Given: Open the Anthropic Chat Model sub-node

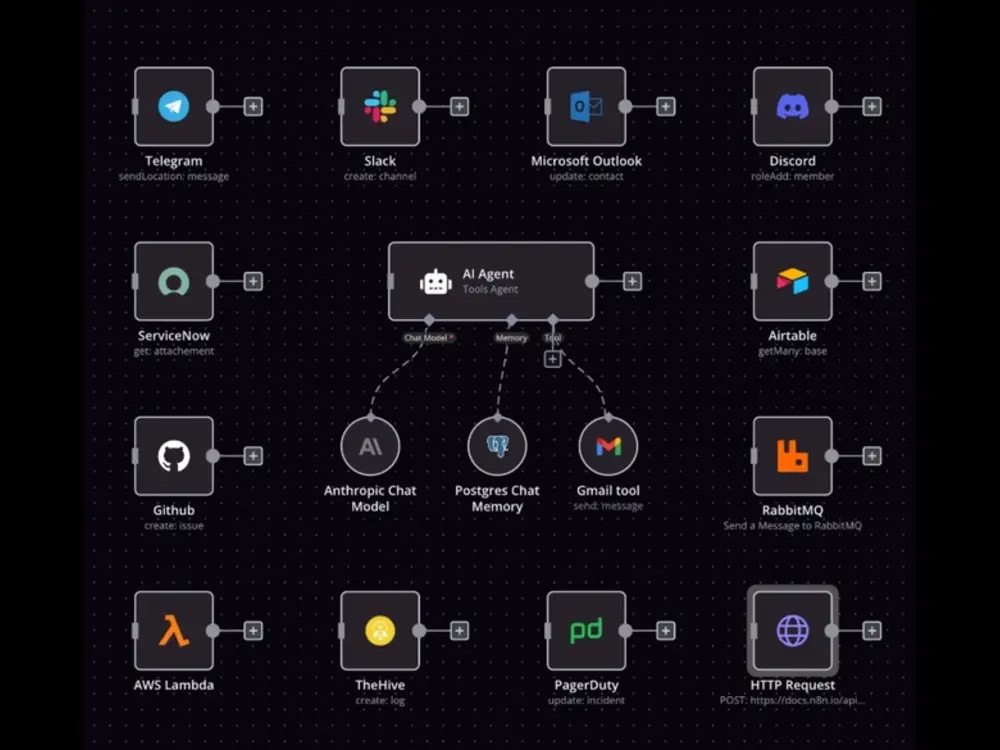Looking at the screenshot, I should click(371, 446).
